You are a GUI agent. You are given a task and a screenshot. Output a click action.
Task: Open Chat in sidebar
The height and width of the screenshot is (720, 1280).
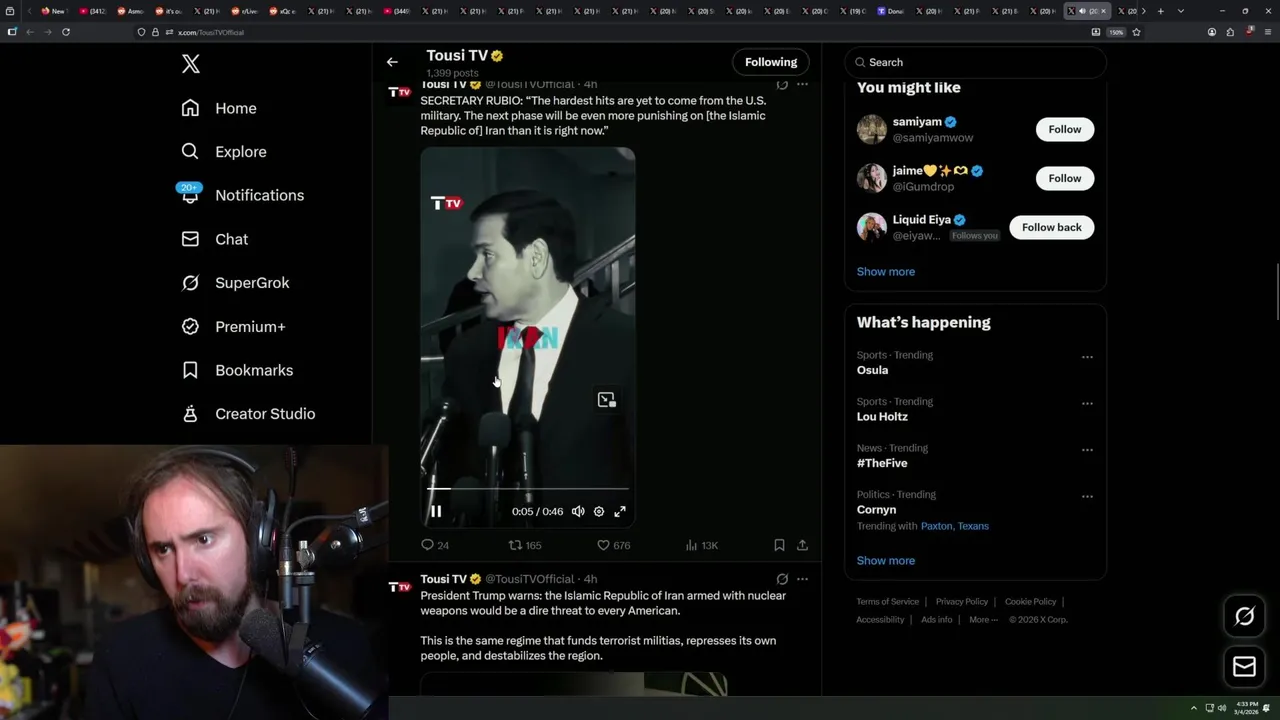tap(215, 239)
